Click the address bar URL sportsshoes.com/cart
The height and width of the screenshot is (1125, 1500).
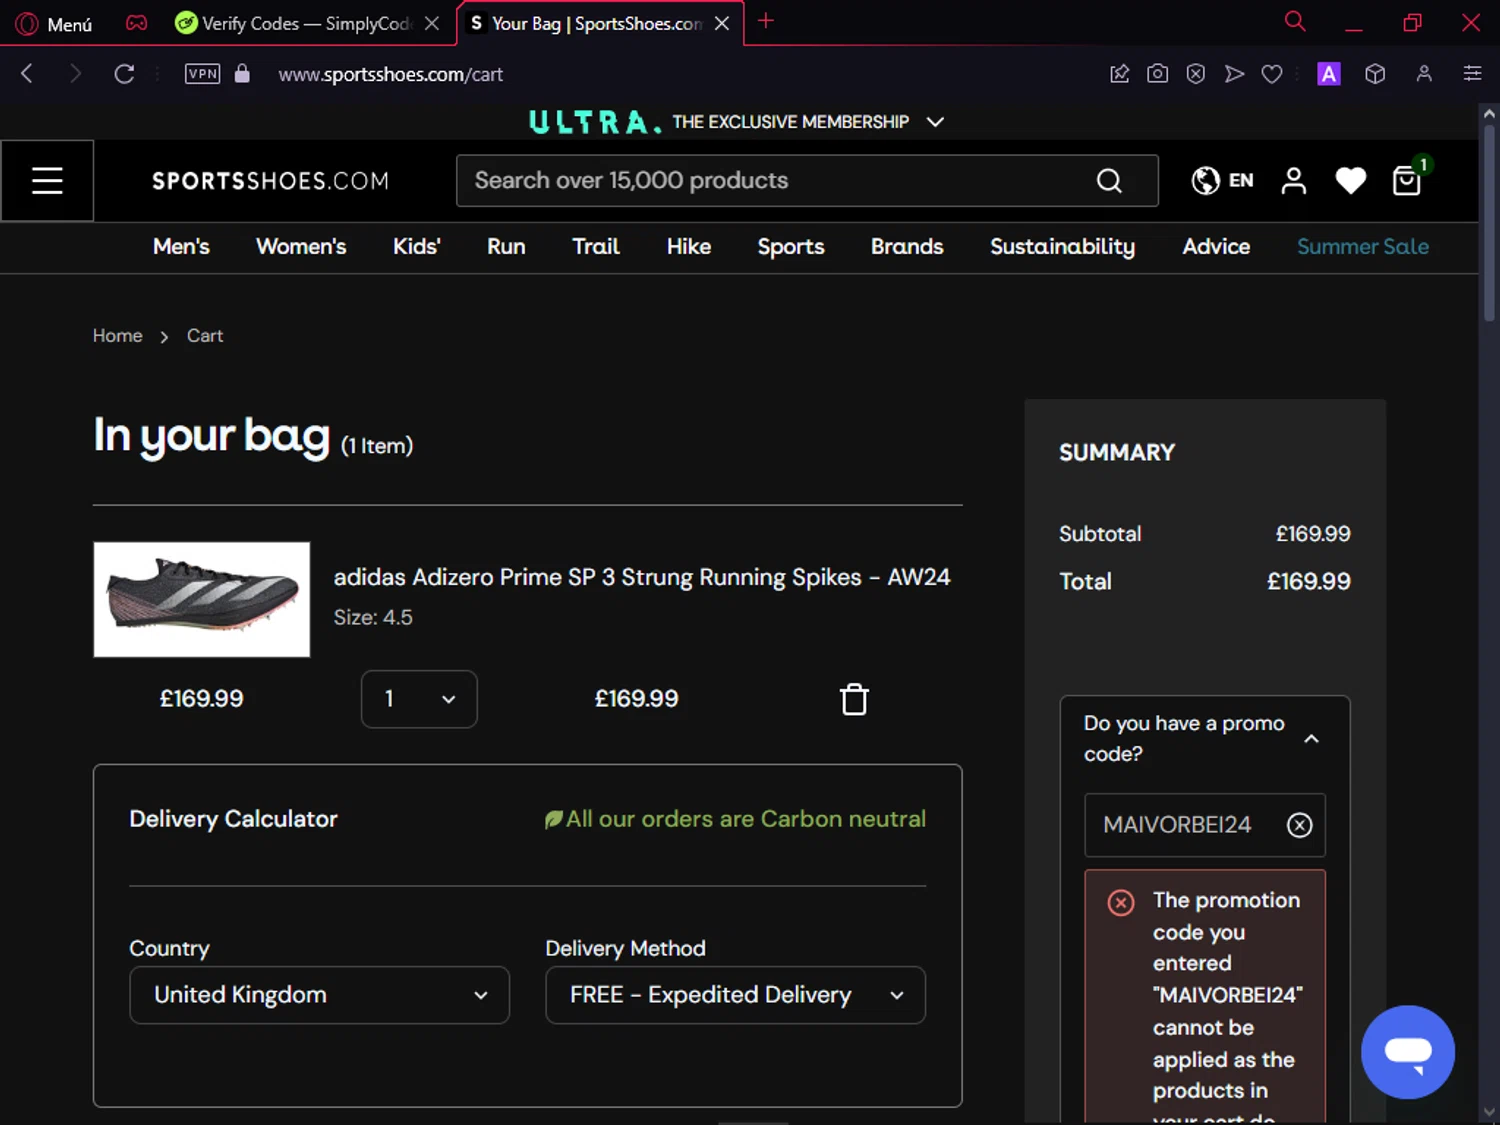pos(391,74)
